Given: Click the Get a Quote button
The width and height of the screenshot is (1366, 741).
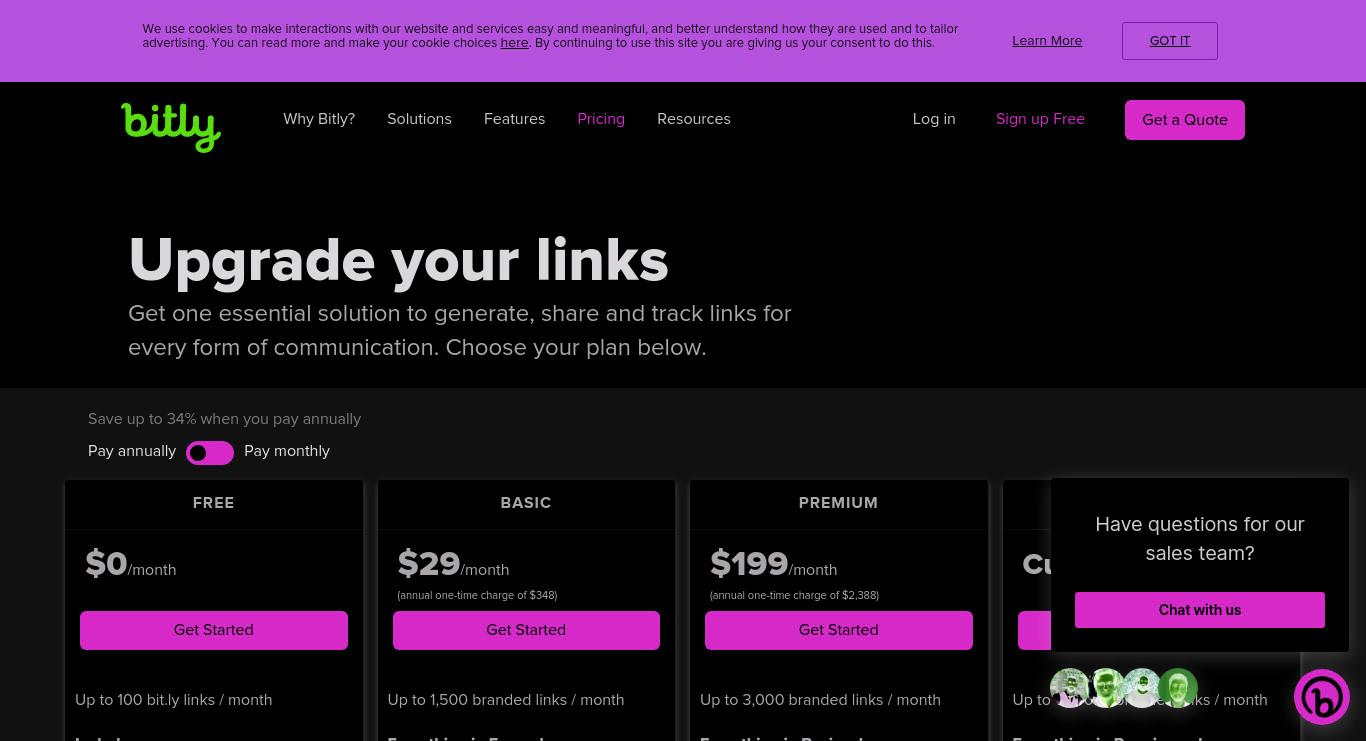Looking at the screenshot, I should point(1185,120).
